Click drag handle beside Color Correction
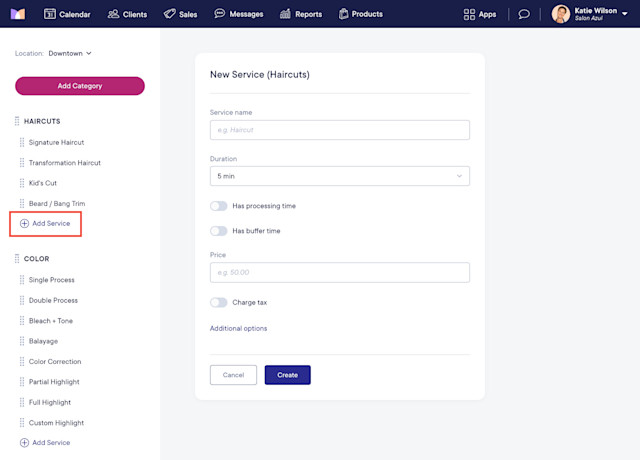This screenshot has width=640, height=460. pos(22,361)
